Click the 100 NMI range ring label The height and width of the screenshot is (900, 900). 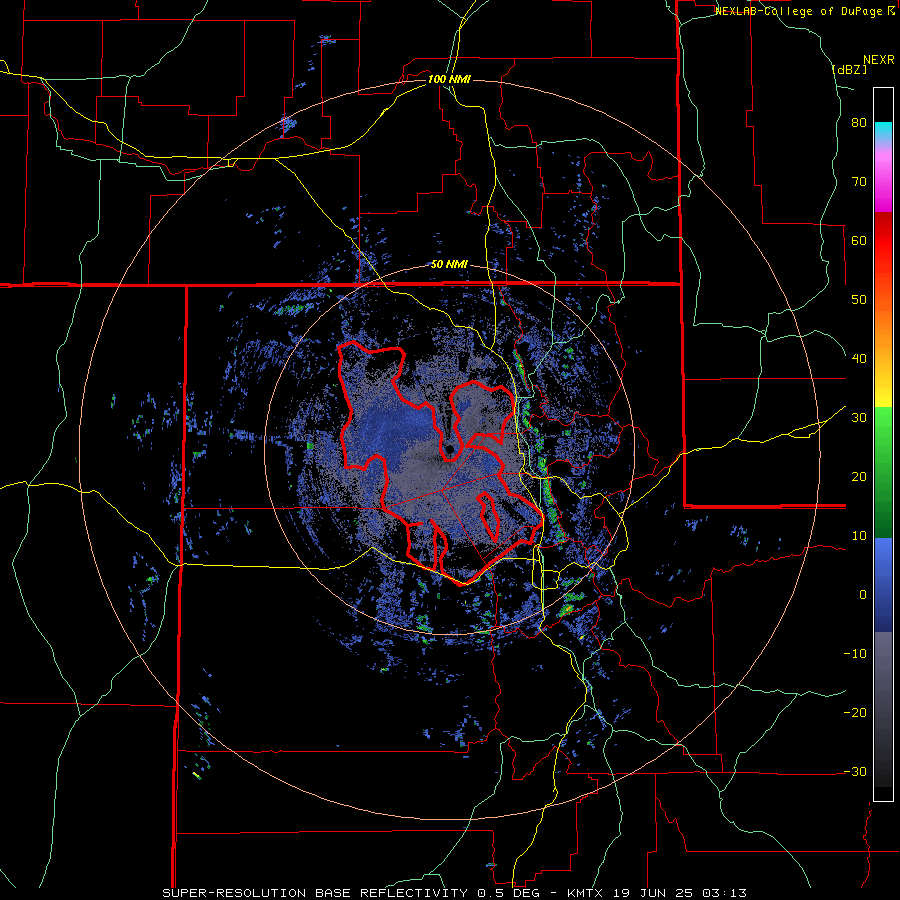click(x=449, y=79)
